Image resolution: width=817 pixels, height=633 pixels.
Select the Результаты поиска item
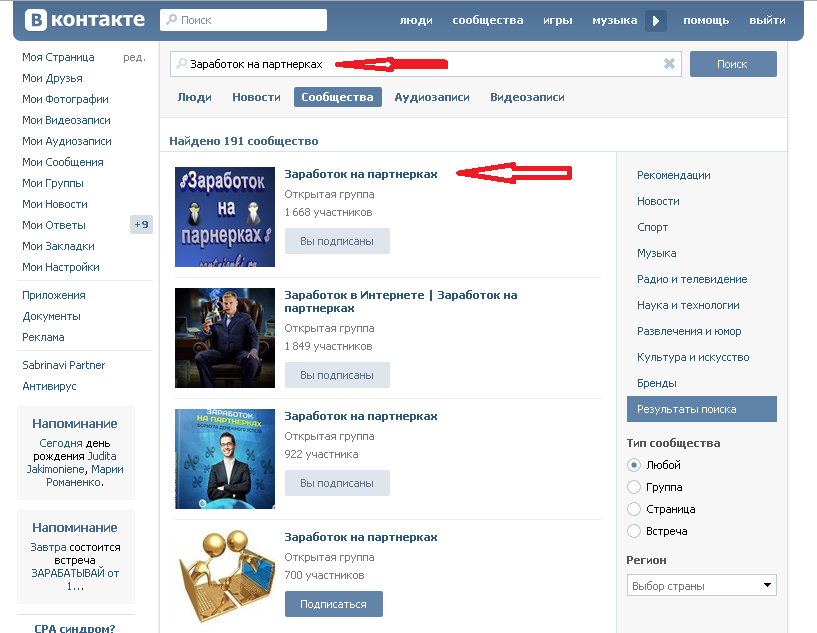(x=702, y=409)
